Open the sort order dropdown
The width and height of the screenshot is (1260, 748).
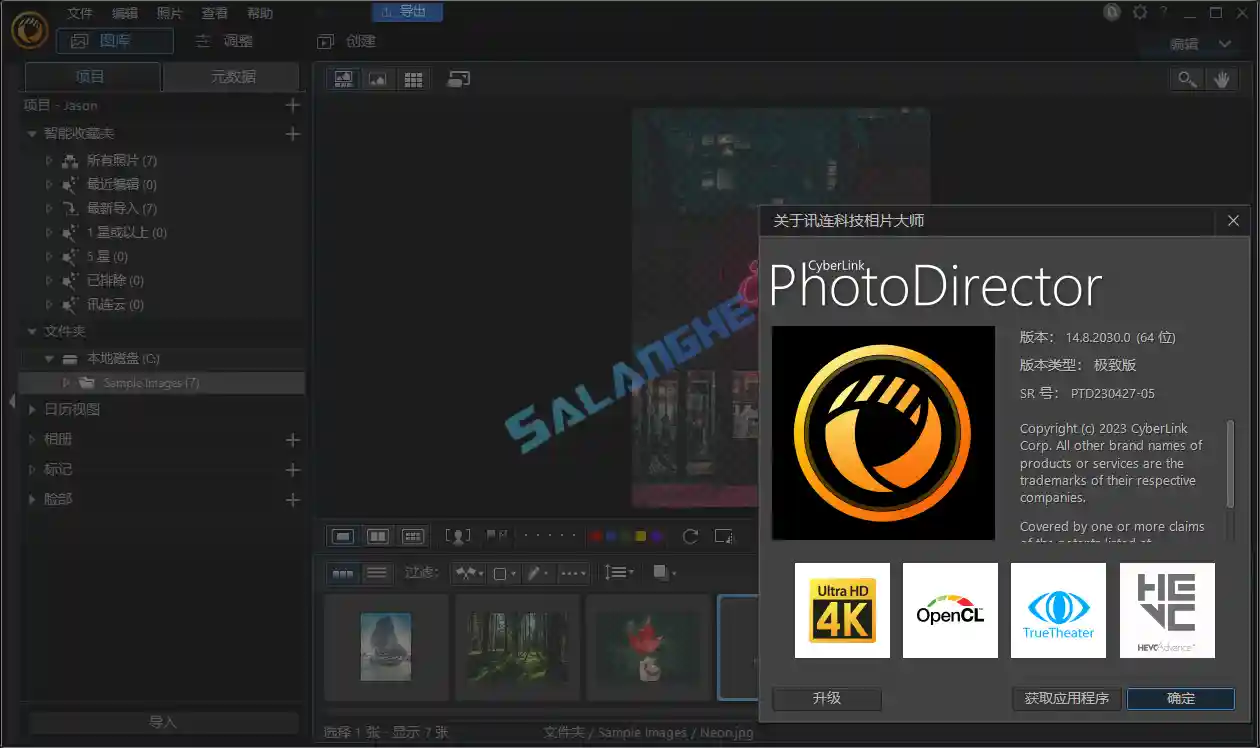[618, 572]
